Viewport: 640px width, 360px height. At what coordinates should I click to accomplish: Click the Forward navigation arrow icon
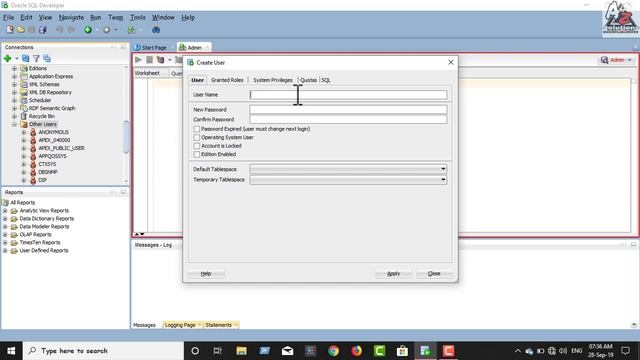[107, 30]
